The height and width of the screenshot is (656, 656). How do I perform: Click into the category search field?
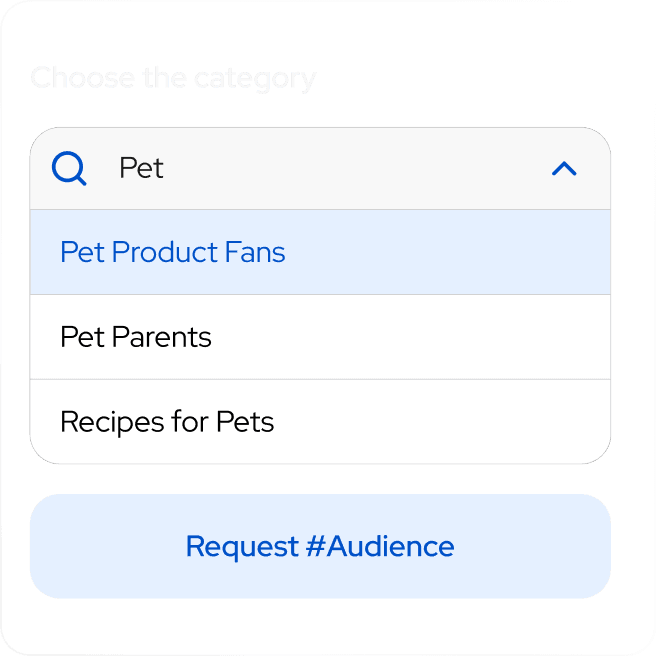[x=320, y=169]
